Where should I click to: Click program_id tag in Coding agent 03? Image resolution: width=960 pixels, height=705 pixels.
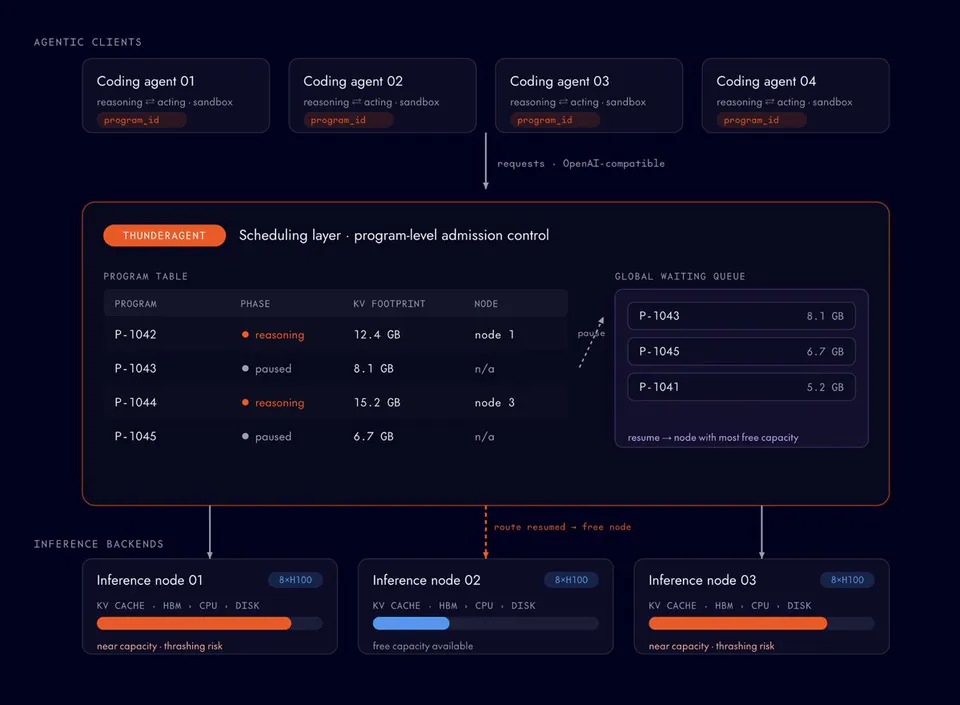pyautogui.click(x=555, y=120)
